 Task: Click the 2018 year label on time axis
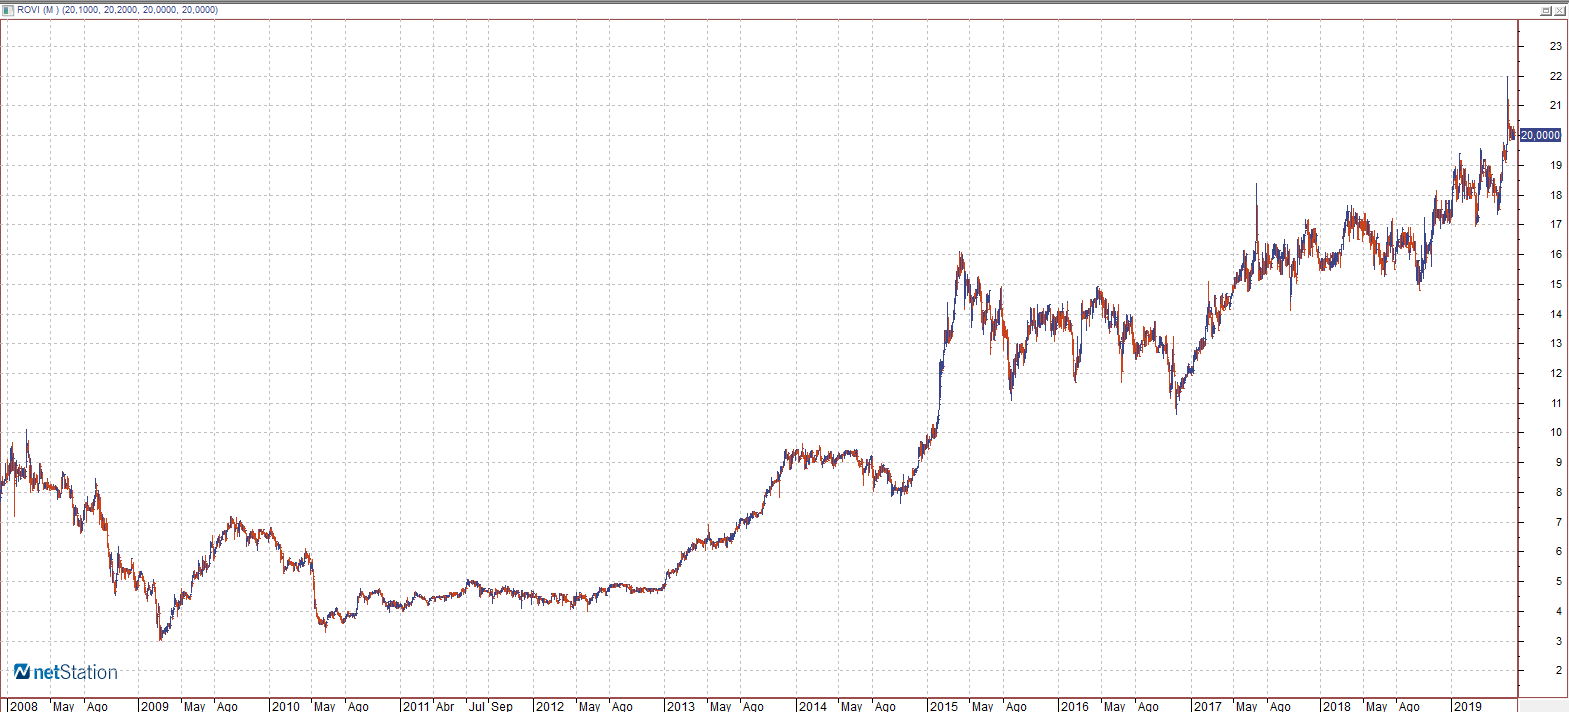pos(1337,706)
